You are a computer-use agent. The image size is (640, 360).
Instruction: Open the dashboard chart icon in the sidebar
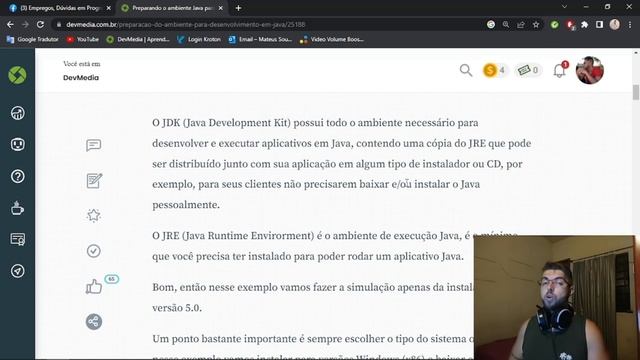pos(18,113)
